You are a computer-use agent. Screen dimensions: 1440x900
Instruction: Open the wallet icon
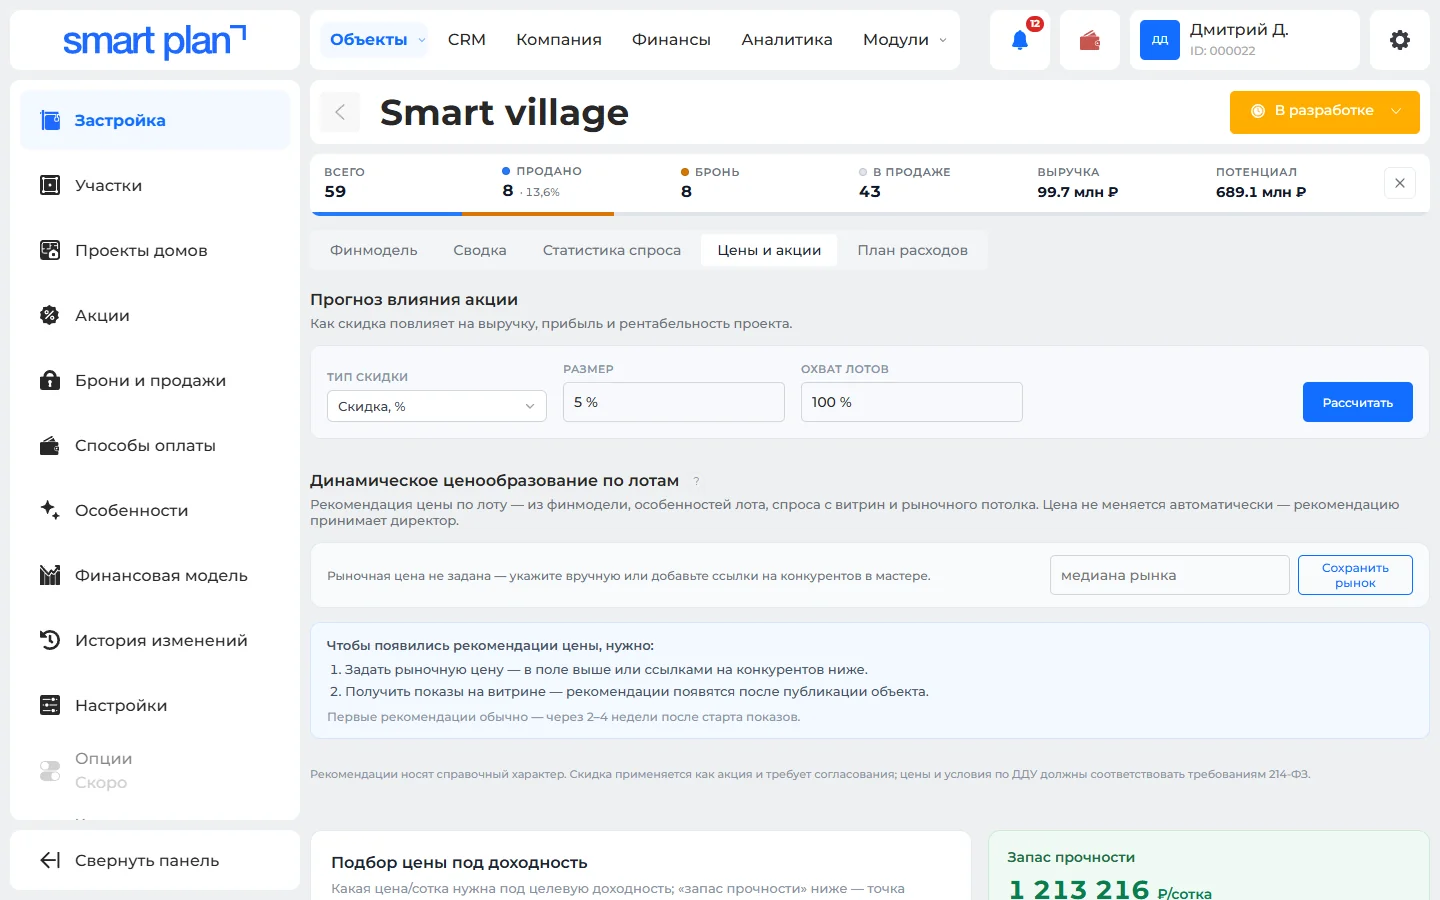coord(1090,40)
